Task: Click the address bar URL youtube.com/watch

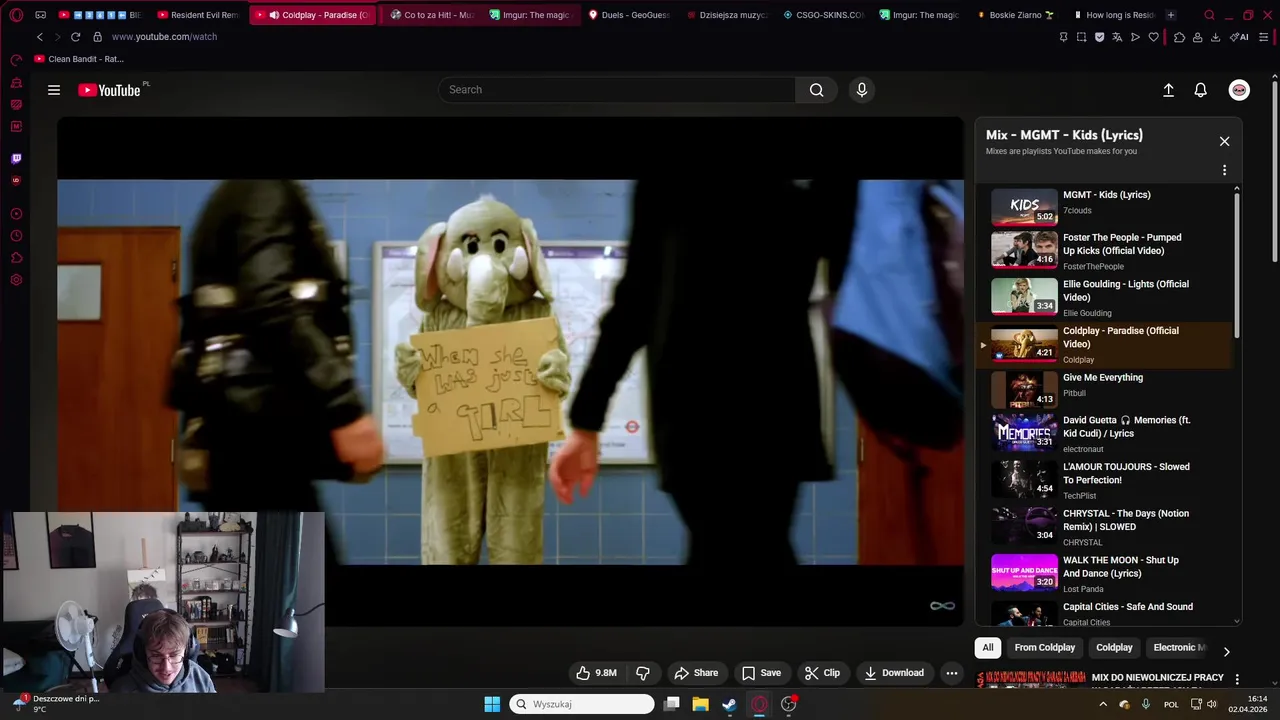Action: [x=164, y=37]
